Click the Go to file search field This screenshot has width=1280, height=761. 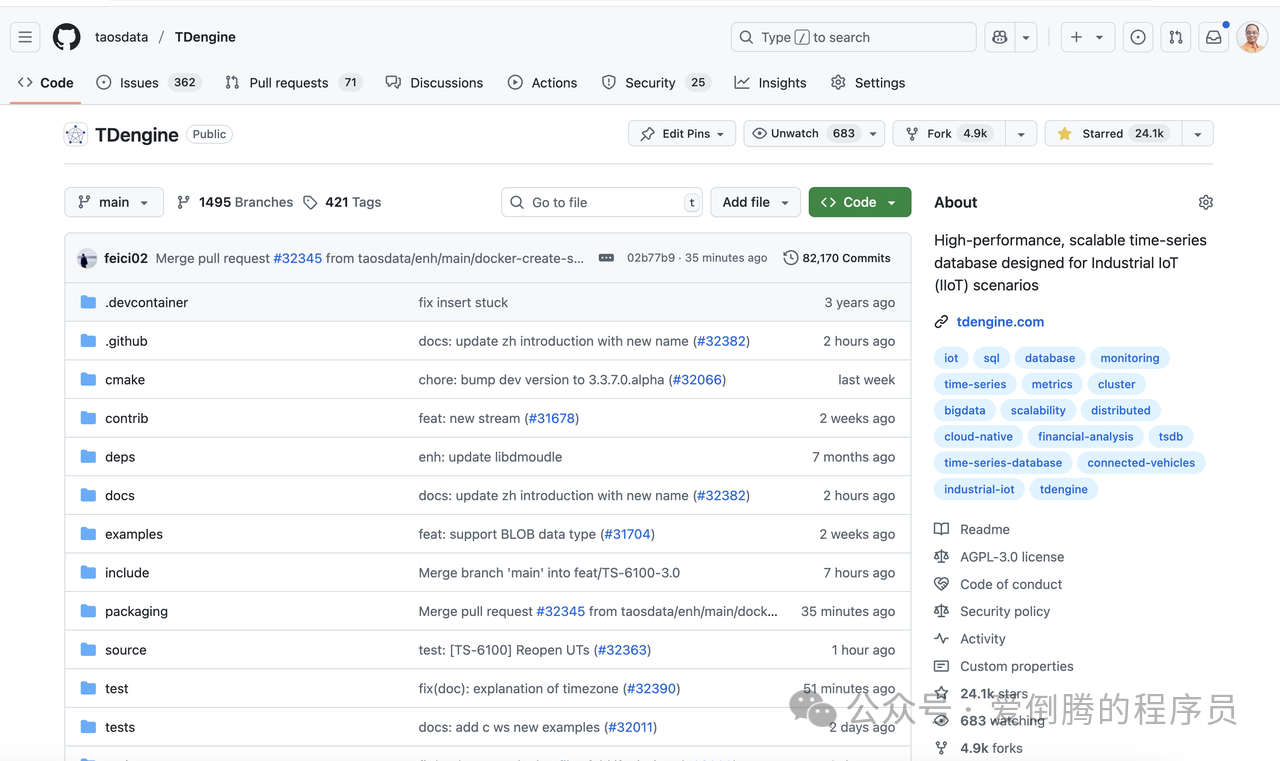pos(600,202)
